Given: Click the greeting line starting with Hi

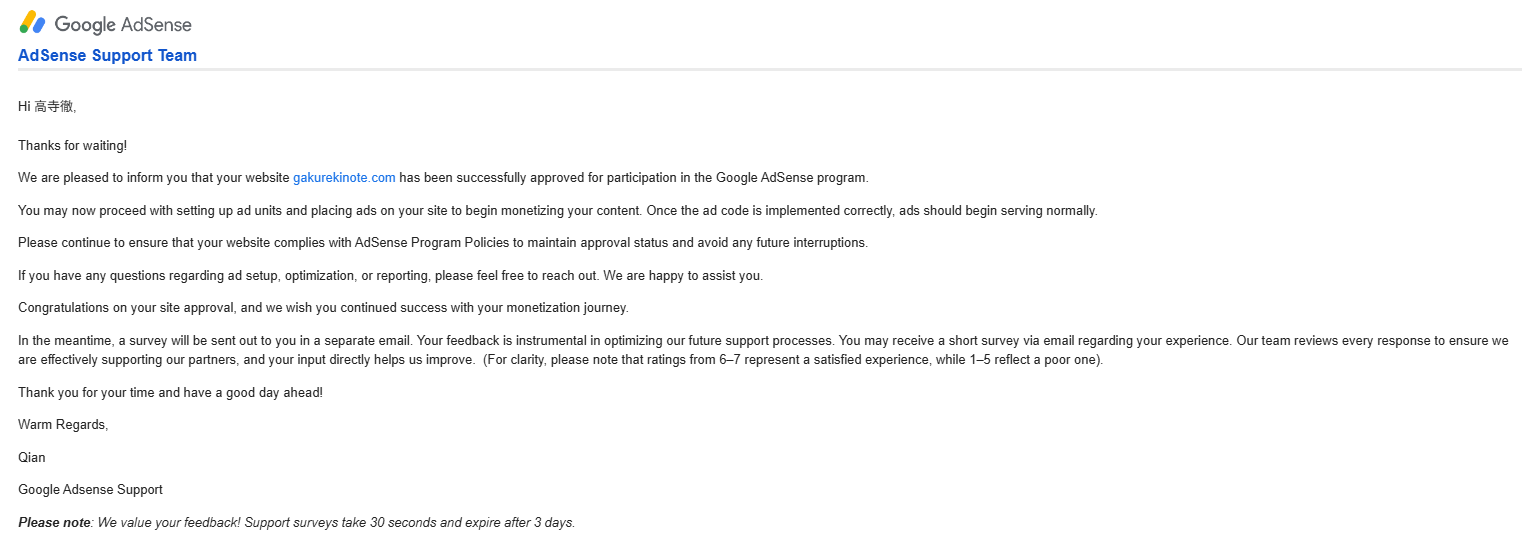Looking at the screenshot, I should (x=47, y=106).
